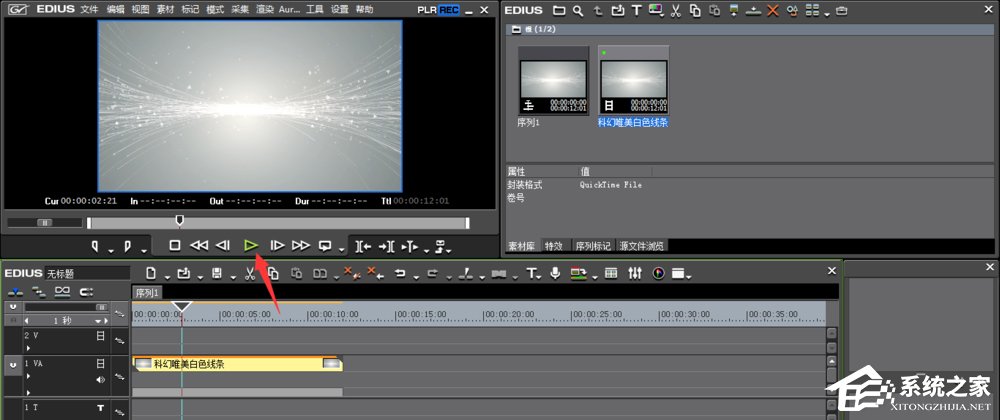Screen dimensions: 1000x420
Task: Toggle audio mute speaker on the 1 VA track
Action: pos(100,380)
